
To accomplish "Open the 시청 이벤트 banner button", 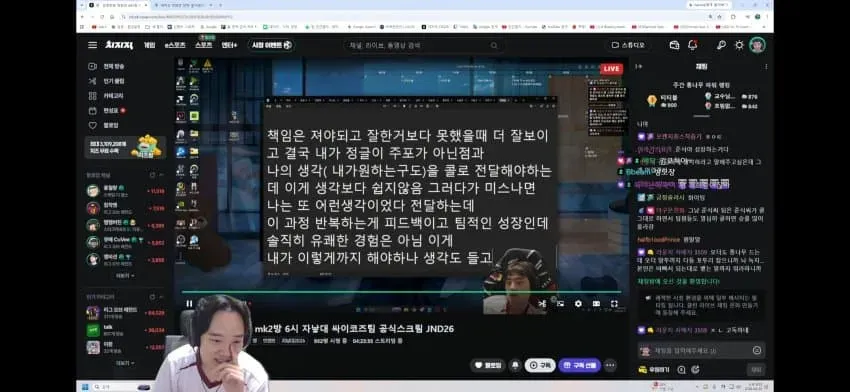I will click(272, 45).
